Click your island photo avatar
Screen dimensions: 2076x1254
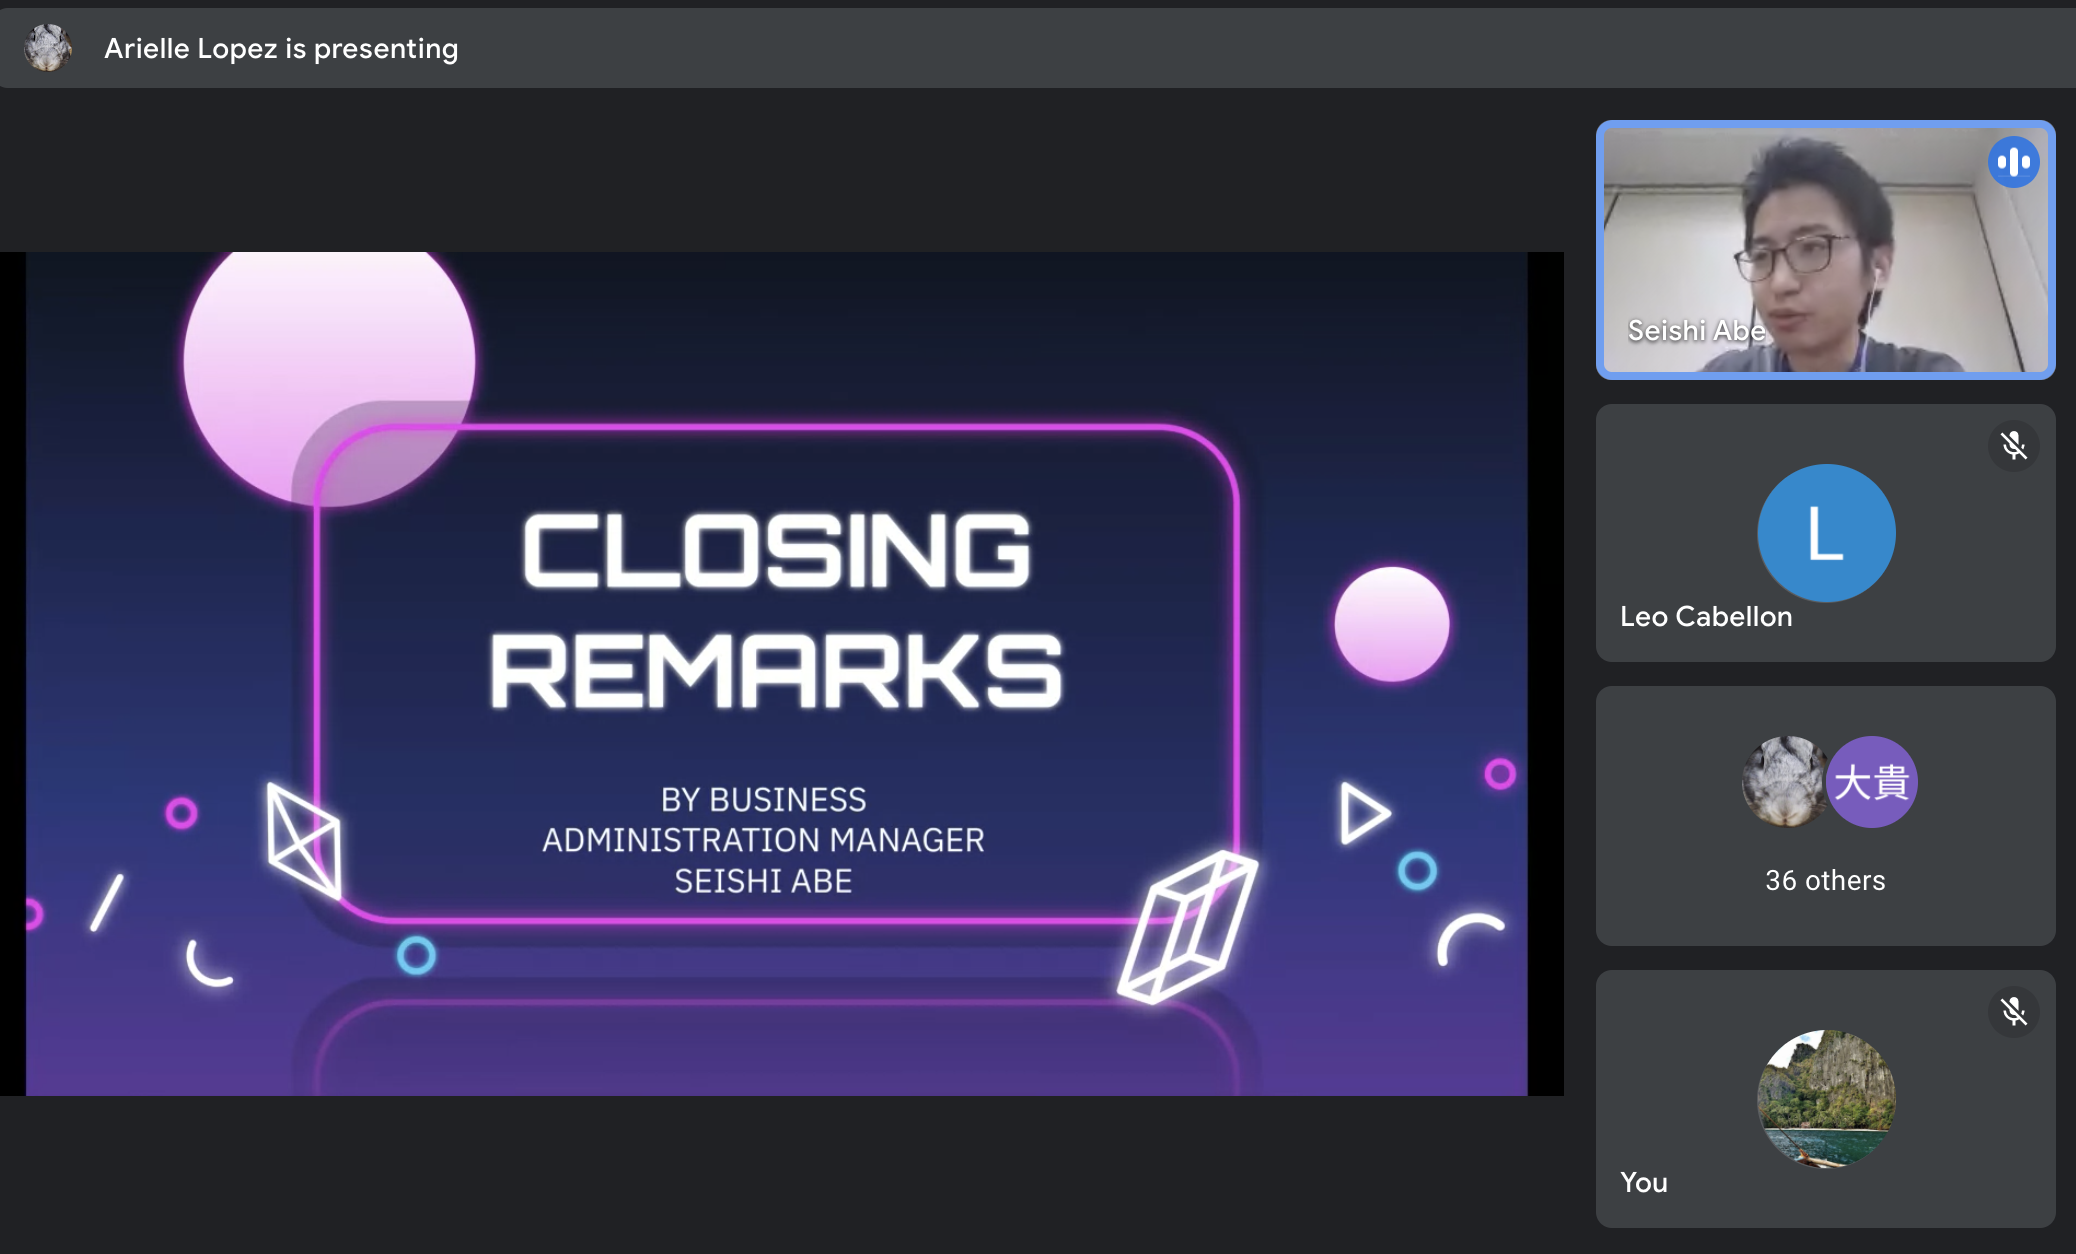point(1825,1098)
